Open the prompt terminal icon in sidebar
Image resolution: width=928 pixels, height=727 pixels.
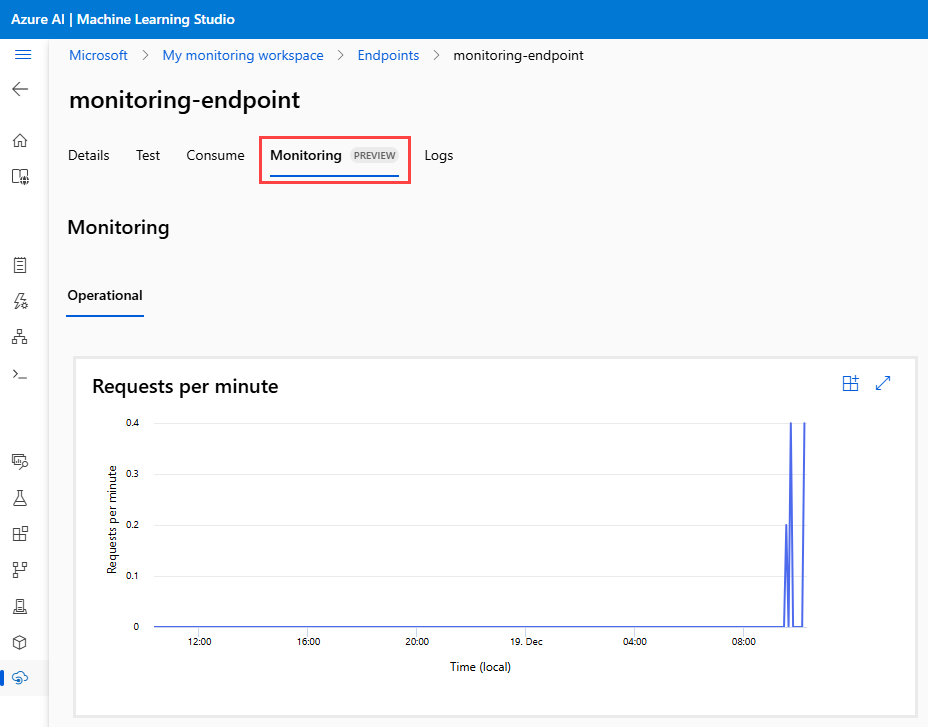20,374
